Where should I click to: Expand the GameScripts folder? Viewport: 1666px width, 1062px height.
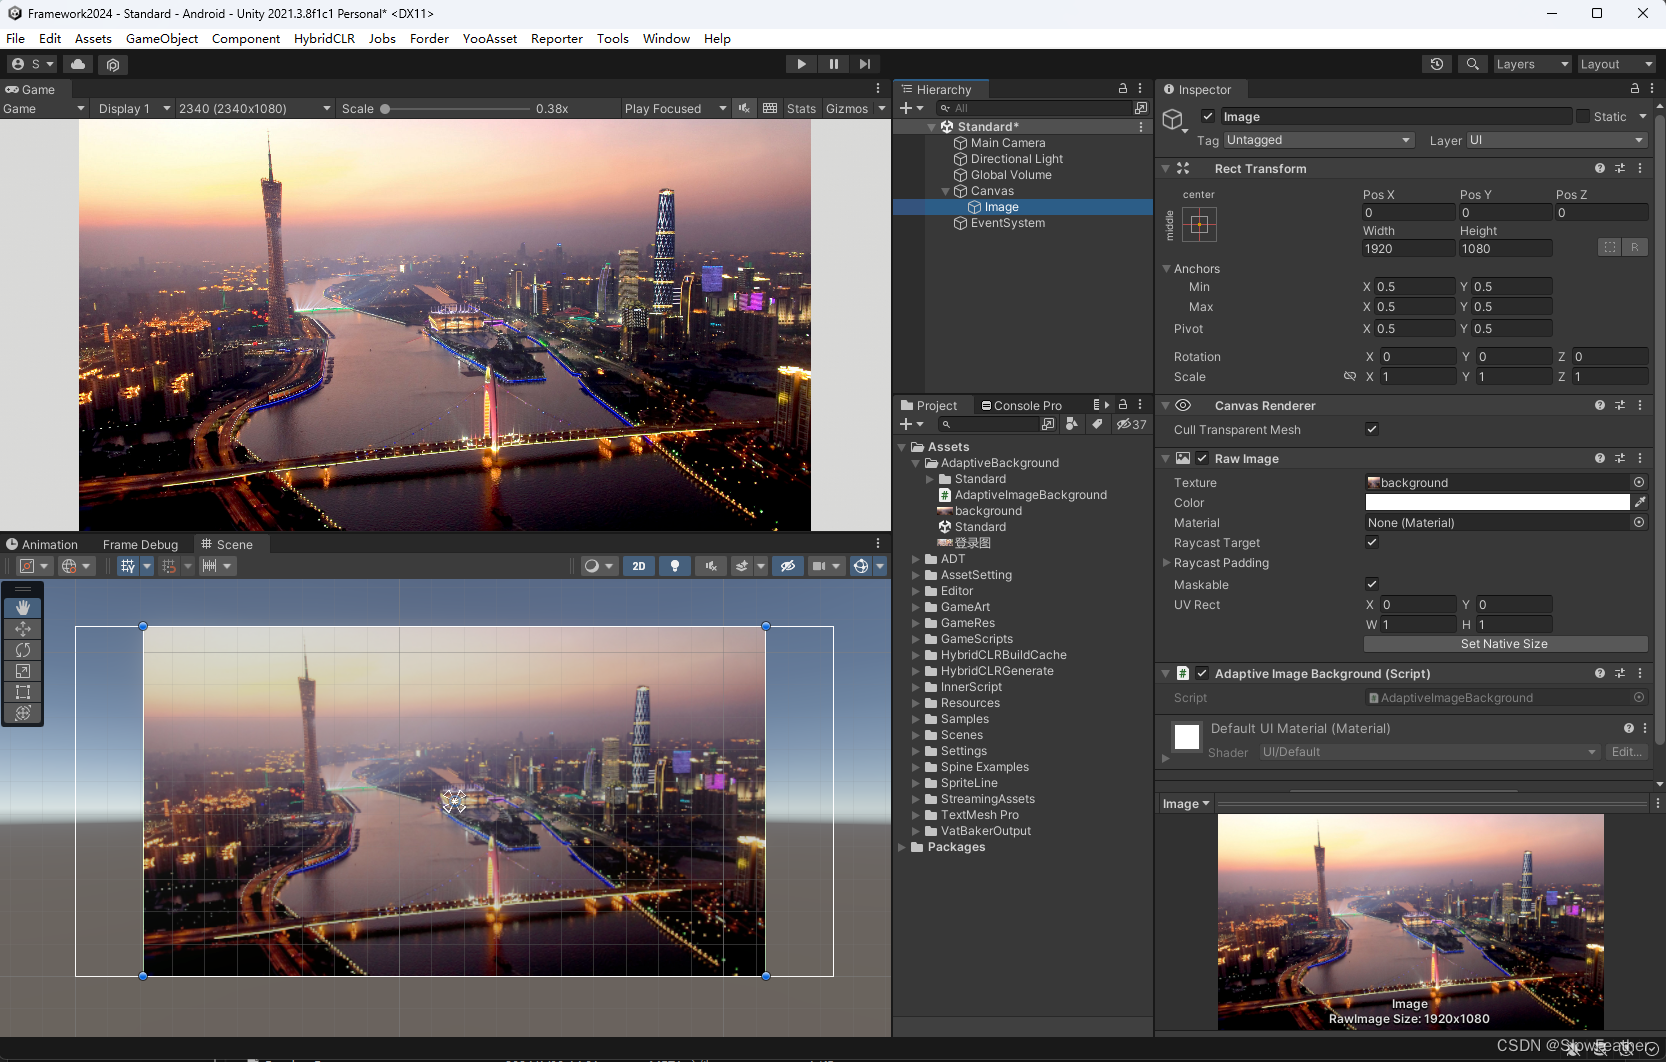tap(916, 639)
